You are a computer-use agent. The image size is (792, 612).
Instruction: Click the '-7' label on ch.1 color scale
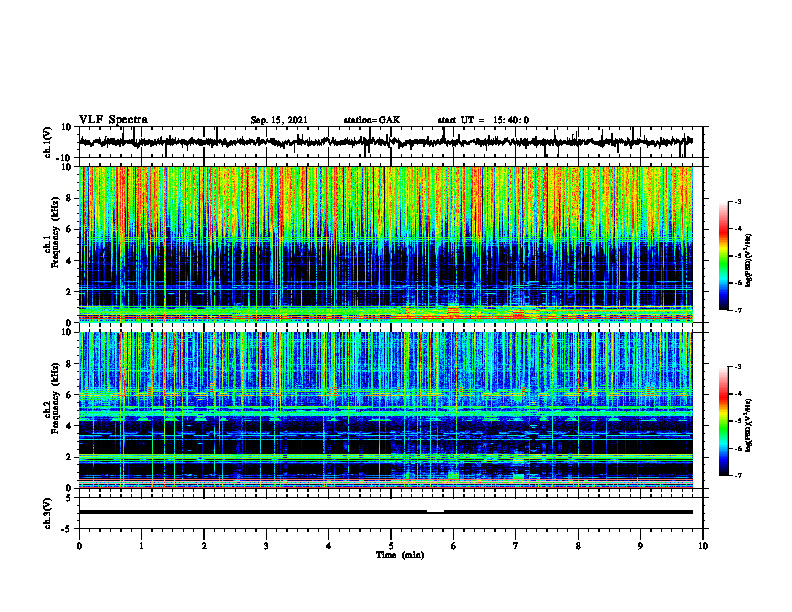(x=737, y=310)
